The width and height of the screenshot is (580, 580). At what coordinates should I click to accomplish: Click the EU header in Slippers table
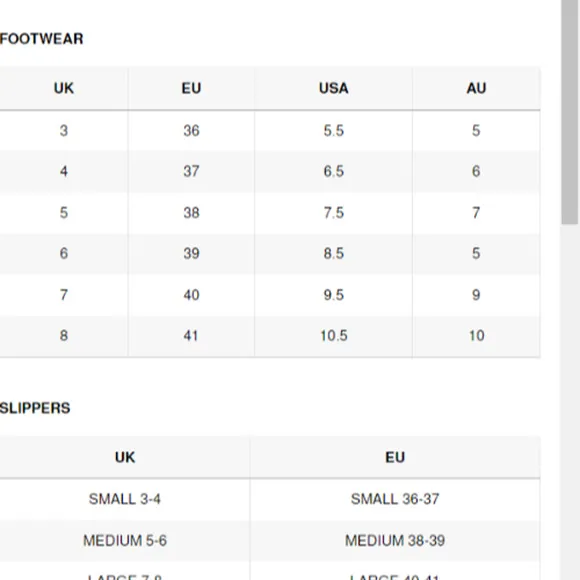[395, 458]
